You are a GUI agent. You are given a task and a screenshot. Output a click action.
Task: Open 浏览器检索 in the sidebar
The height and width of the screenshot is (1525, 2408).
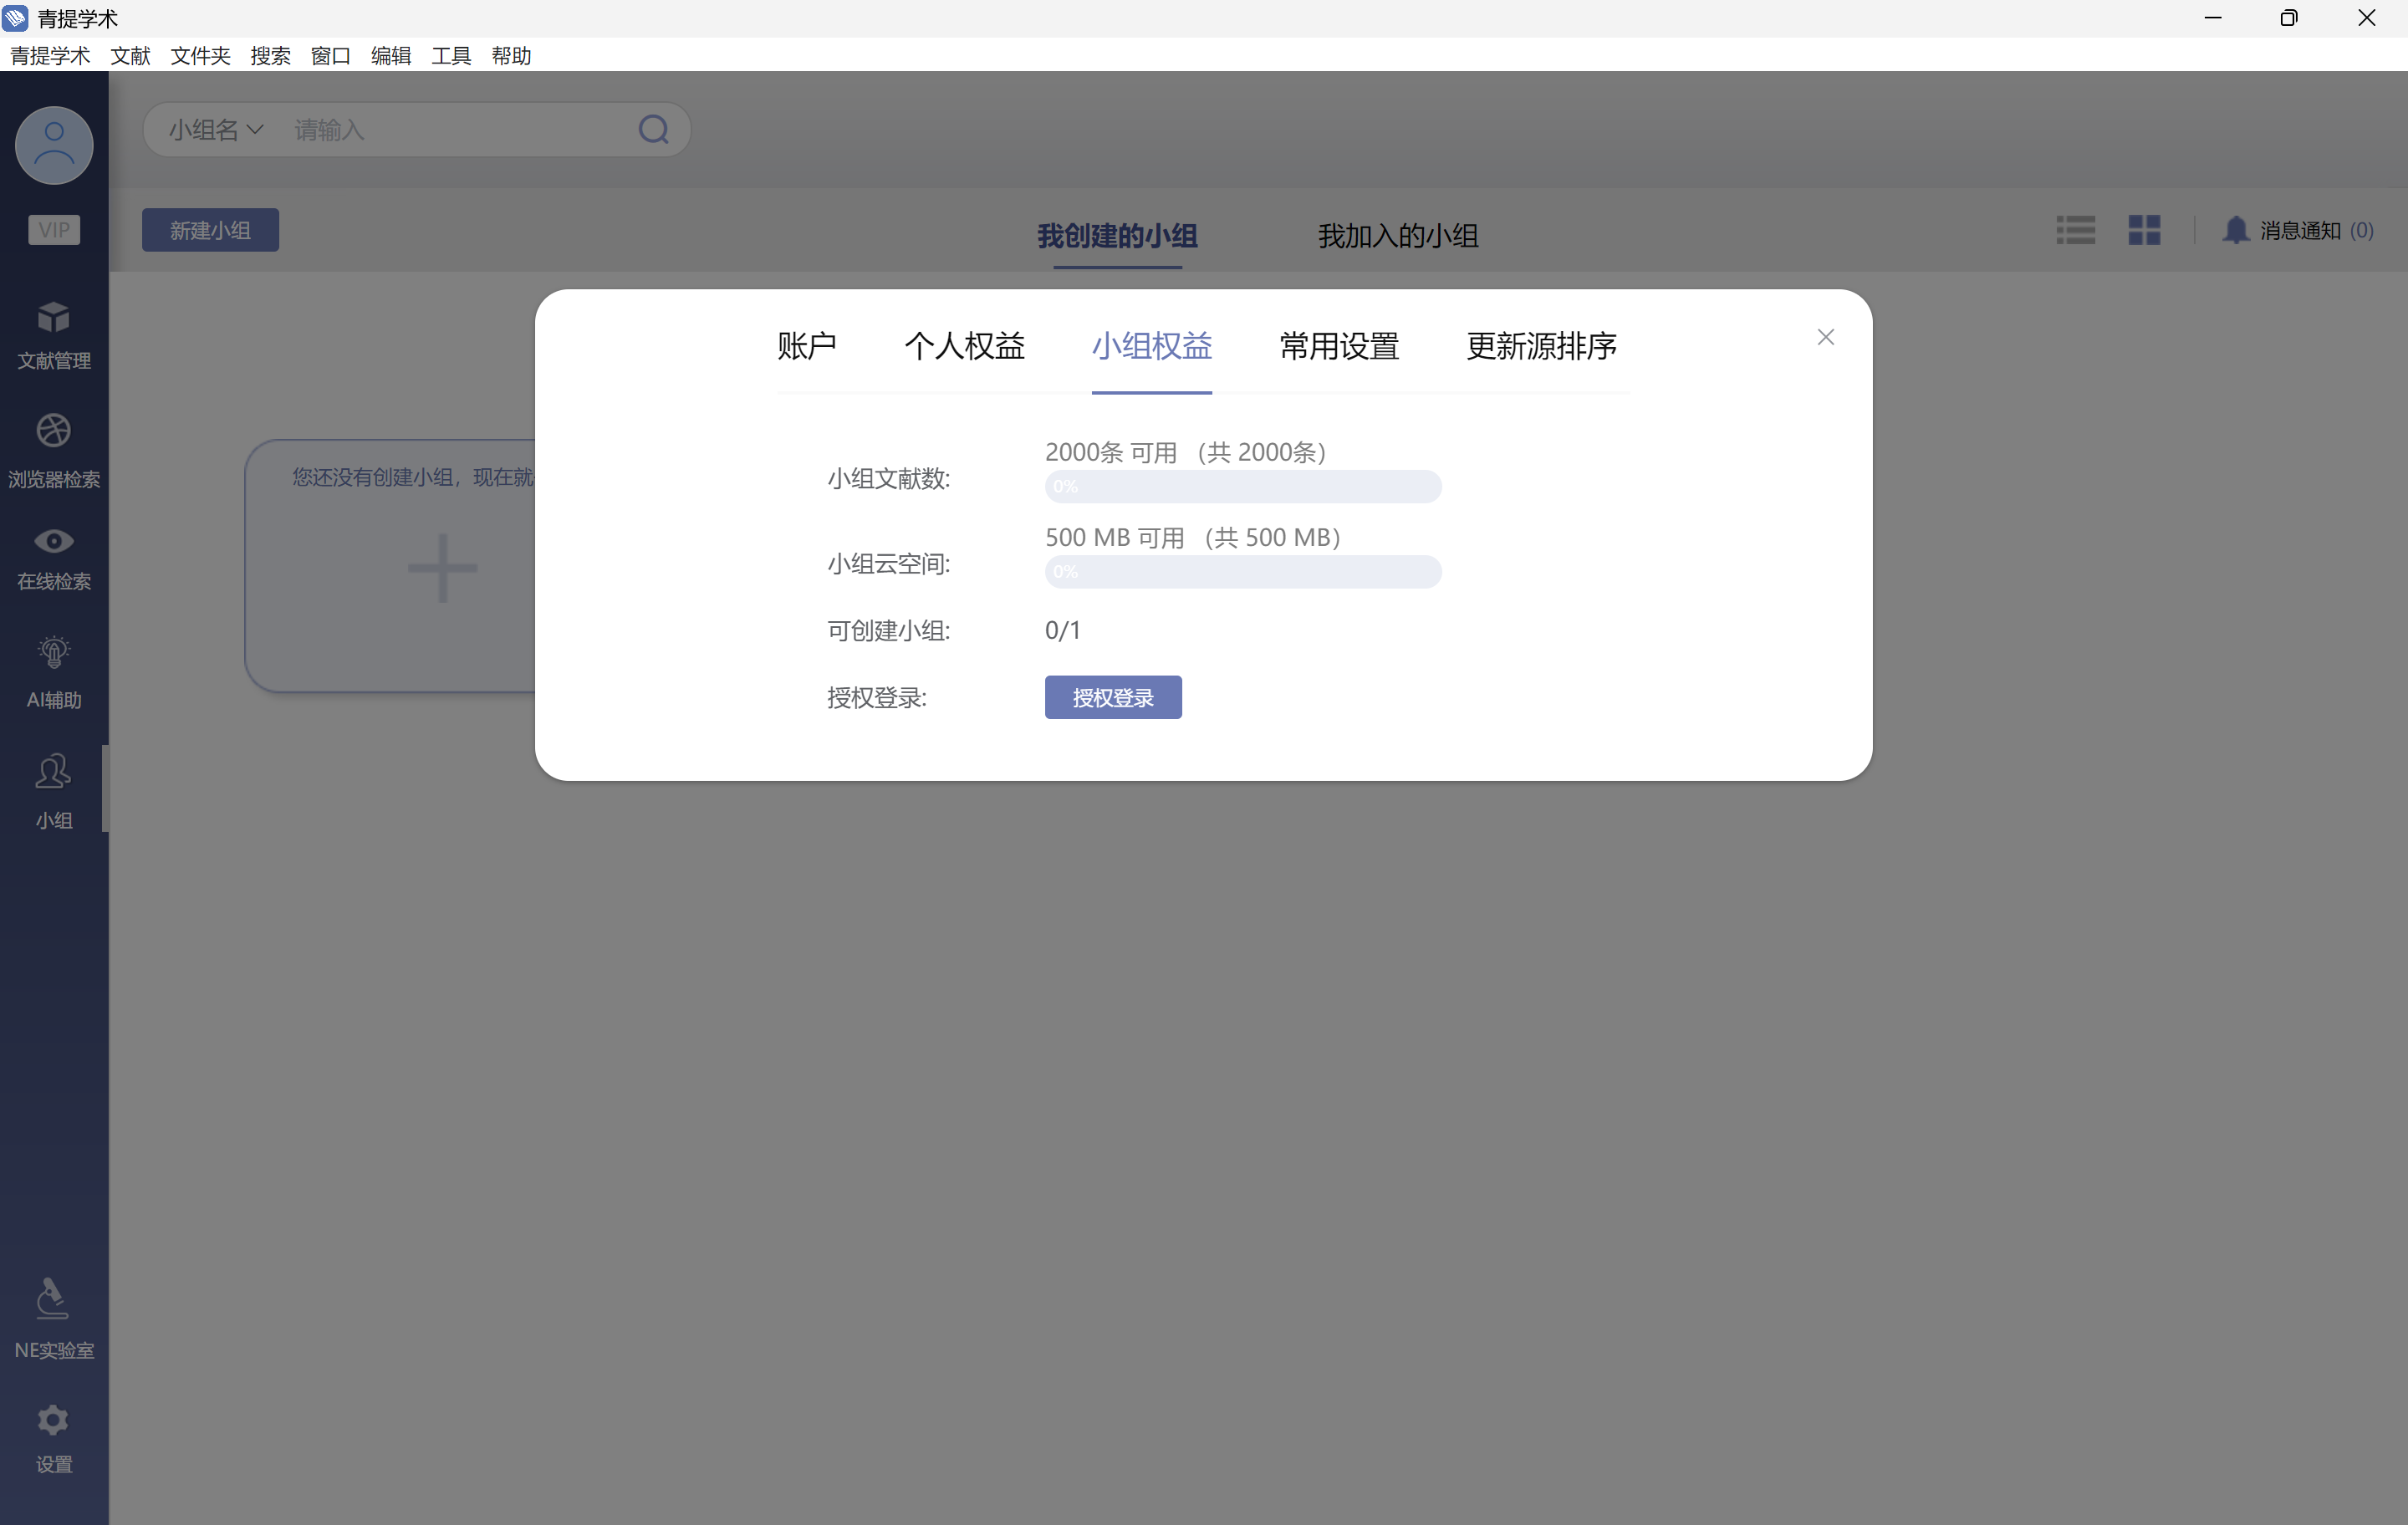click(x=54, y=450)
